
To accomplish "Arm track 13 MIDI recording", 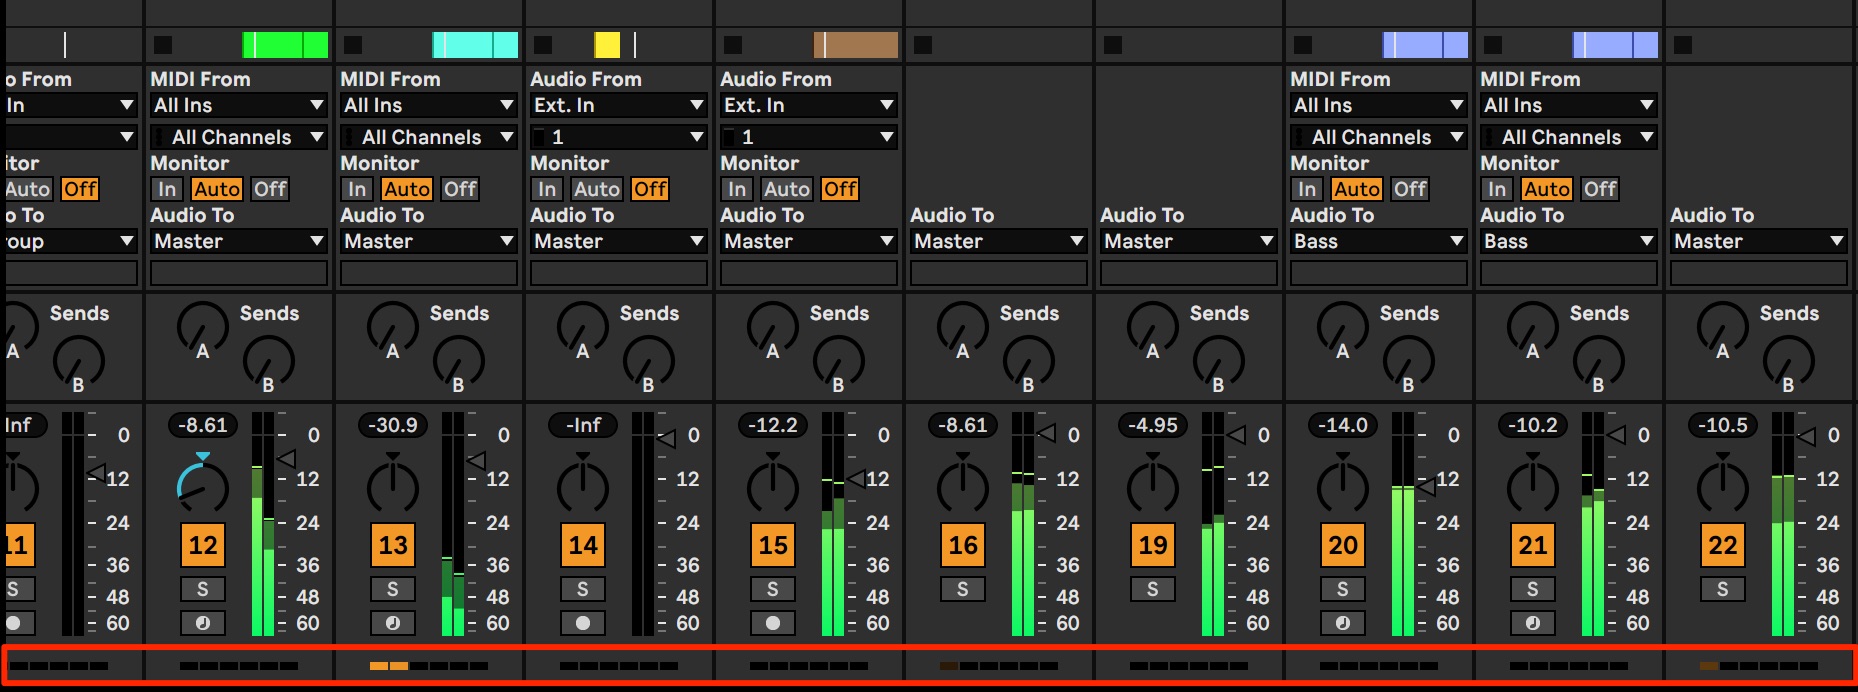I will [393, 623].
